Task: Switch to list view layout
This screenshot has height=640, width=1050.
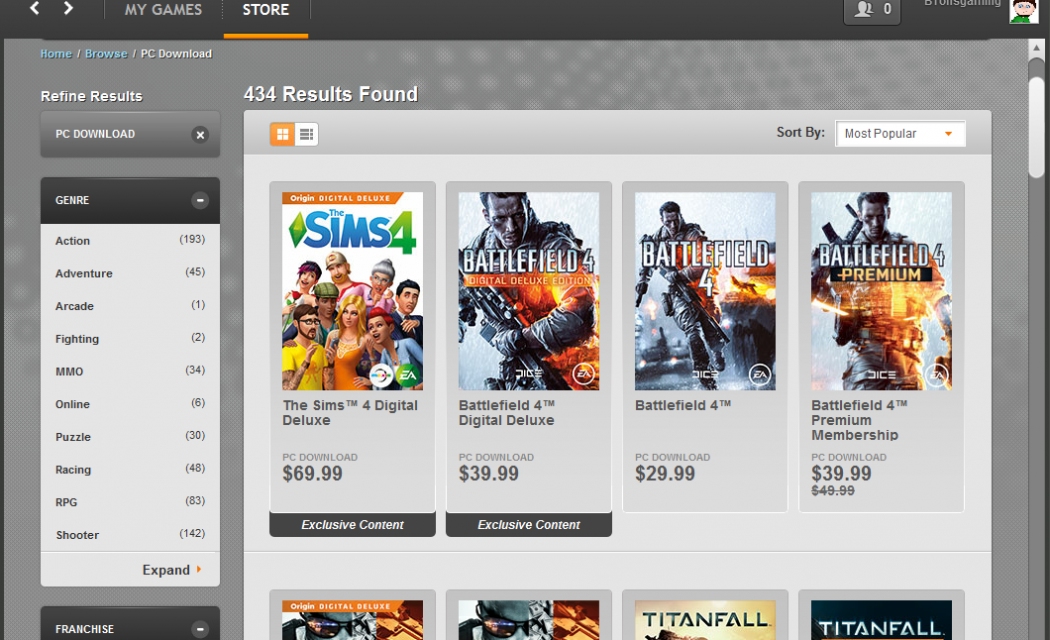Action: point(306,135)
